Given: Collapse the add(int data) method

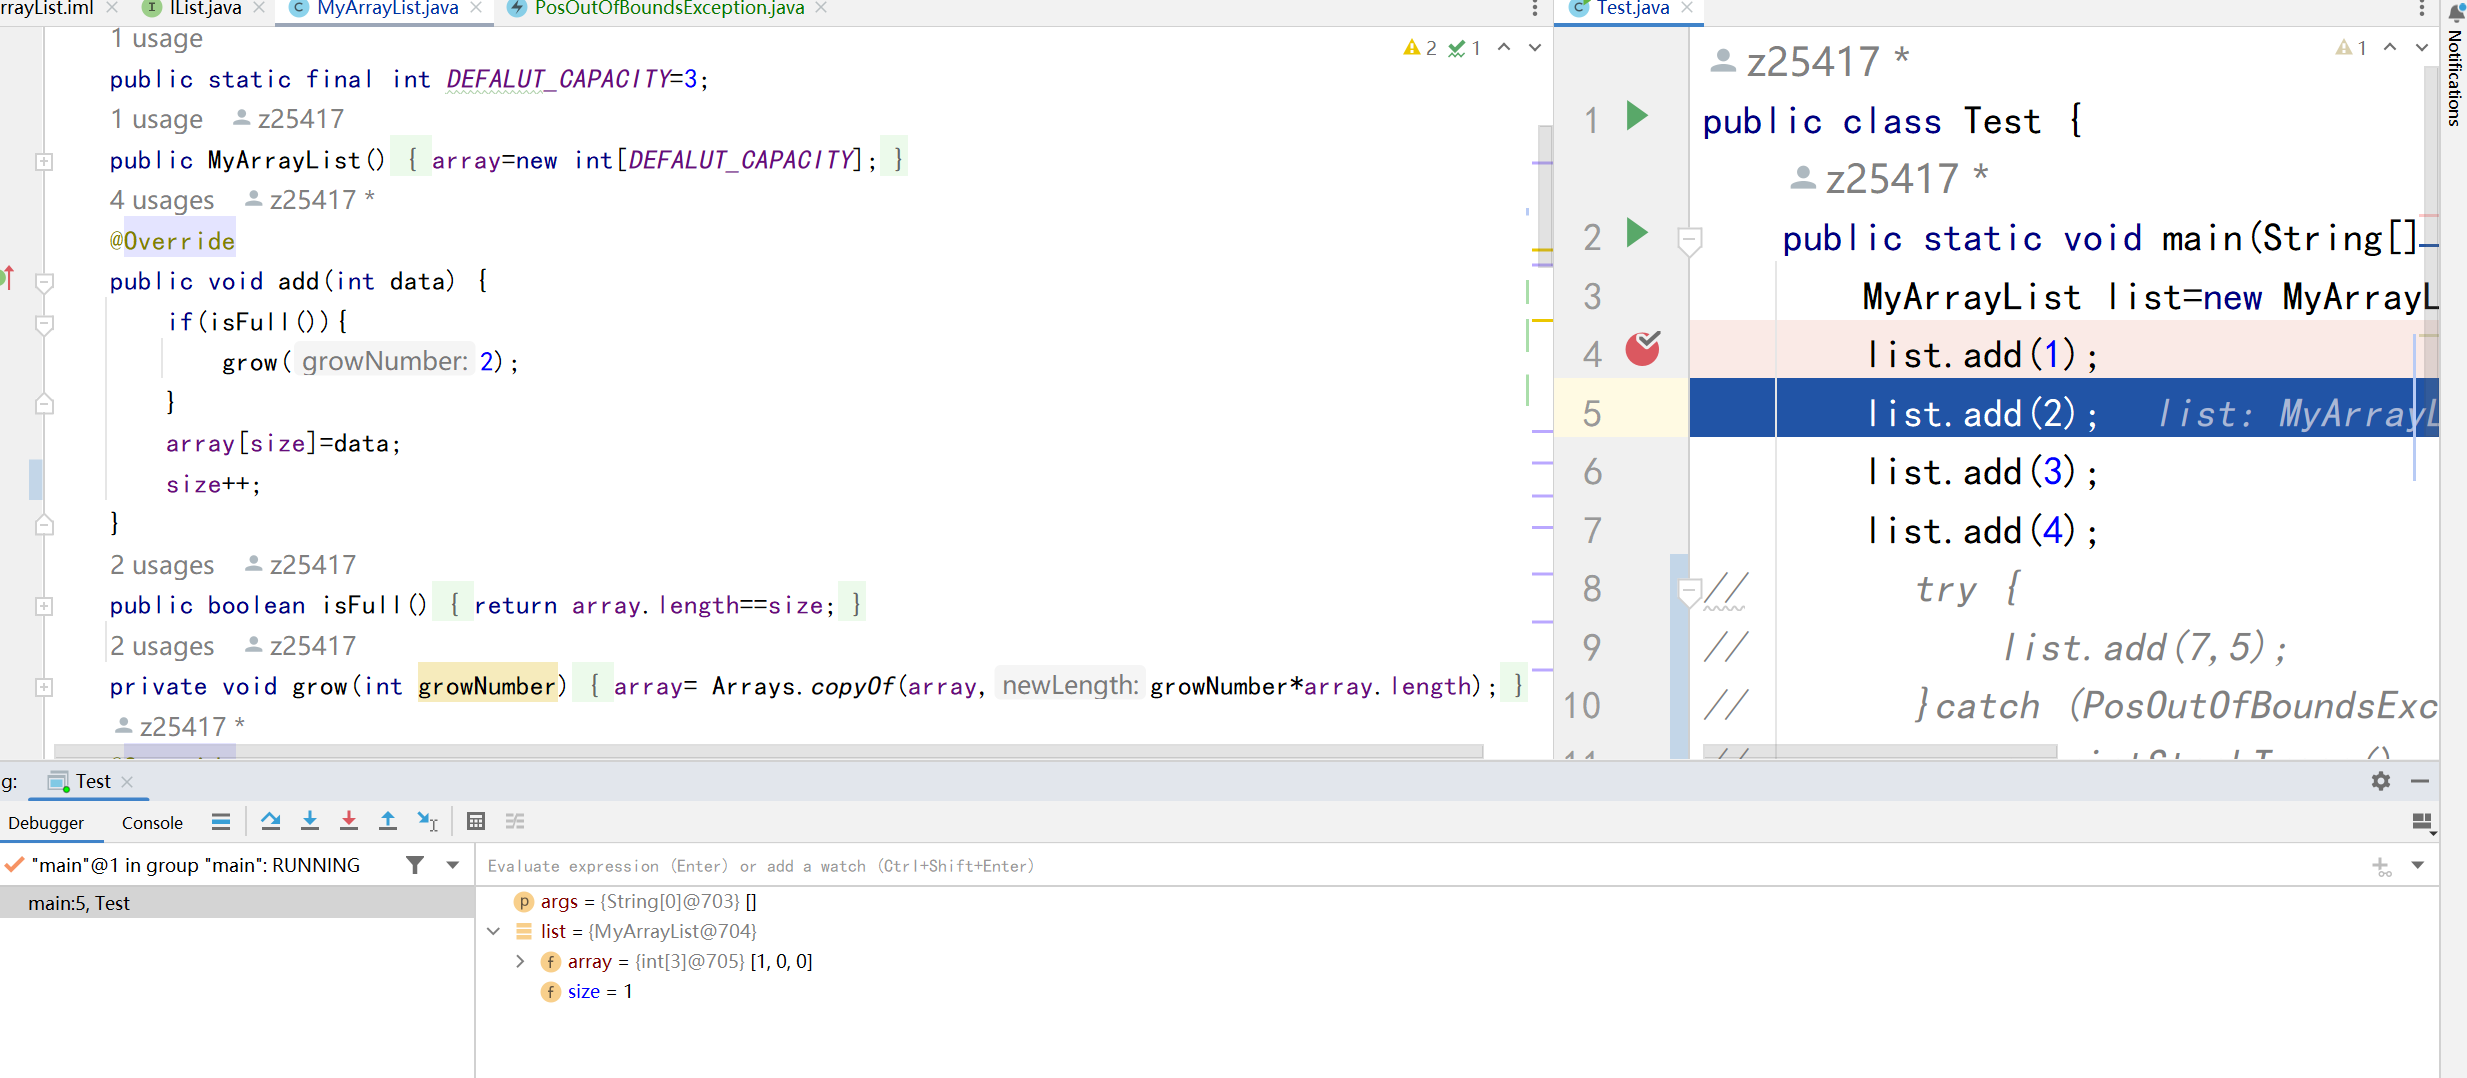Looking at the screenshot, I should (44, 283).
